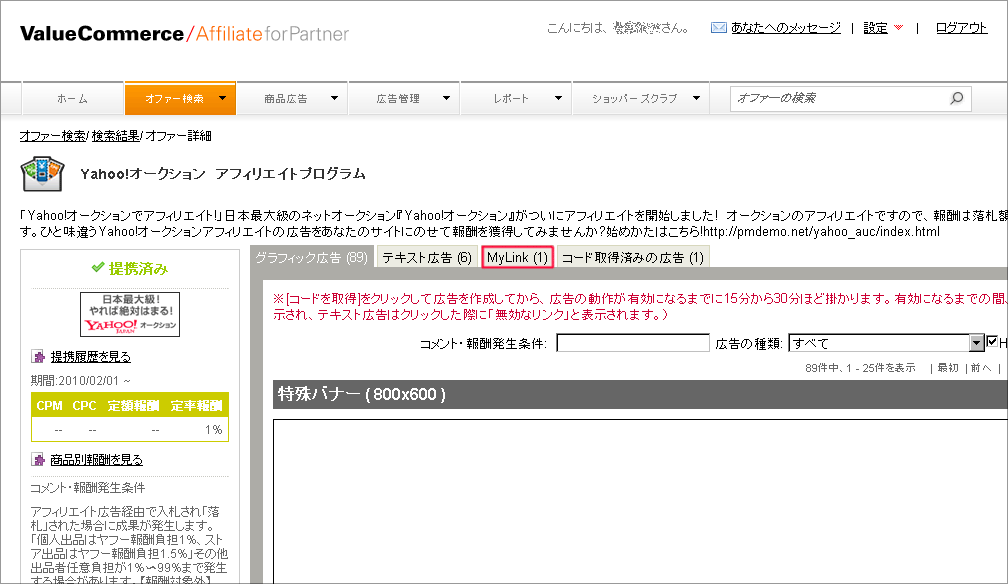Select the MyLink (1) tab
The width and height of the screenshot is (1008, 584).
click(518, 257)
